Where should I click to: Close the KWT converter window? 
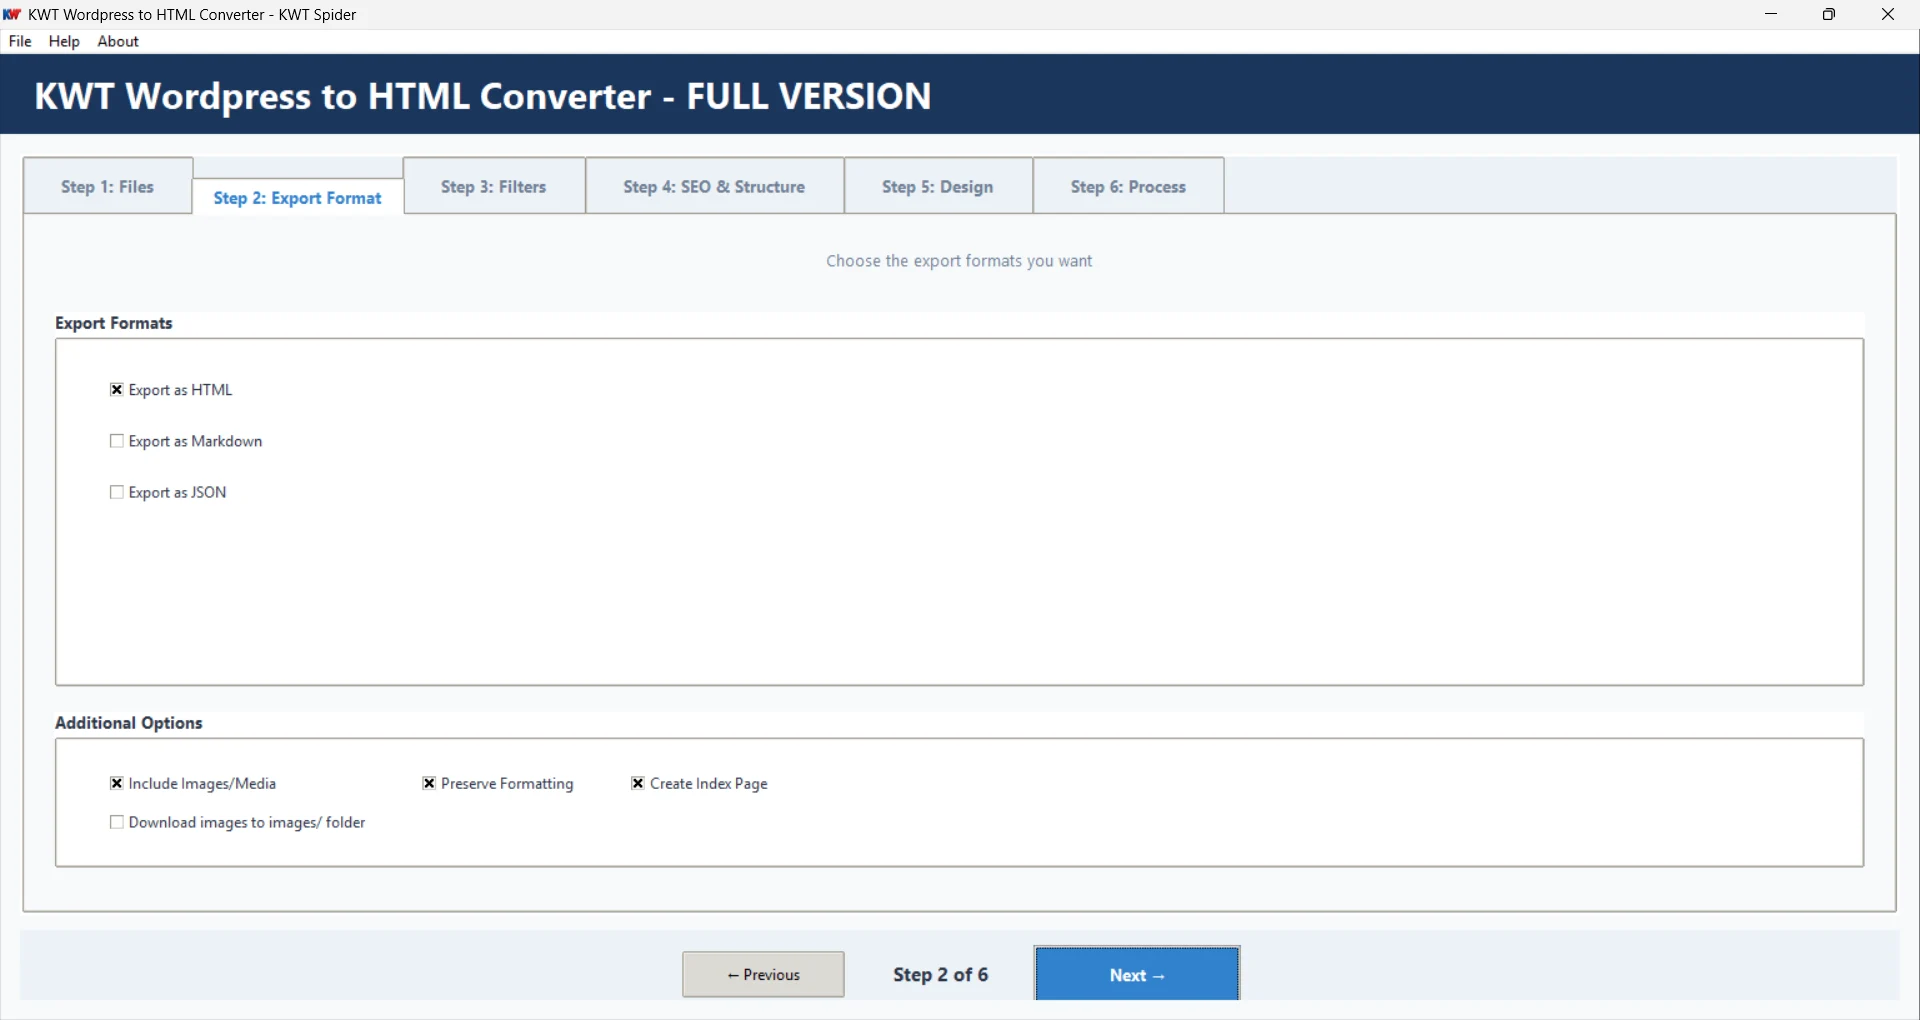pyautogui.click(x=1888, y=14)
